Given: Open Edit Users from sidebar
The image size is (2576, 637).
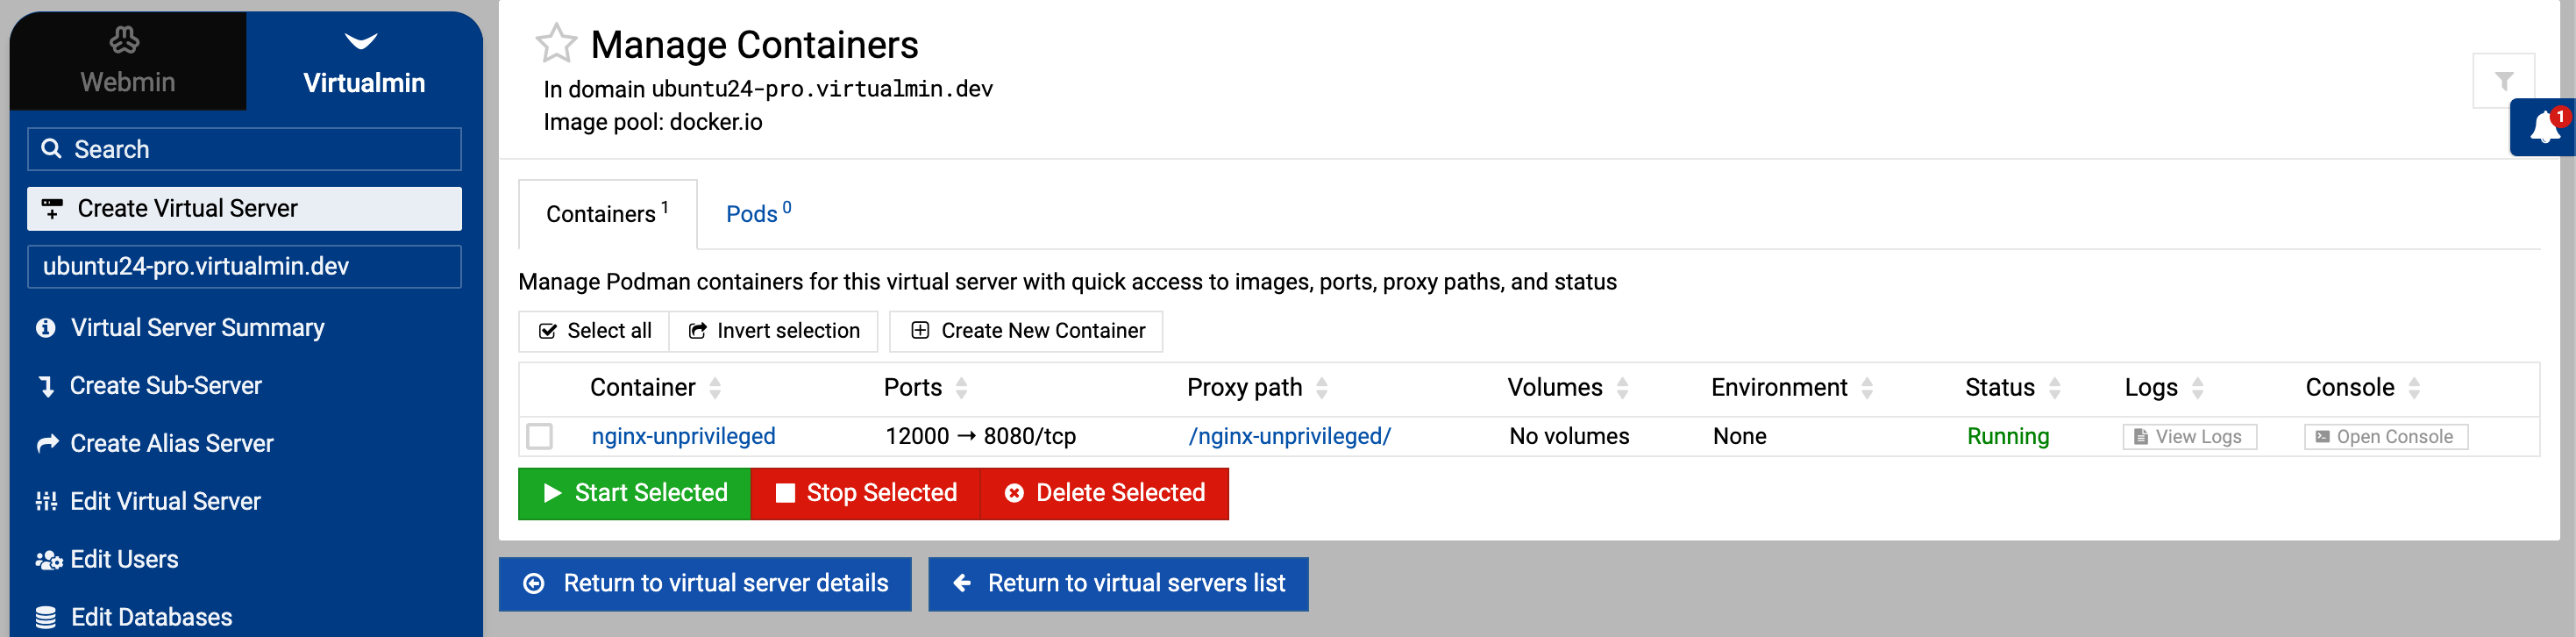Looking at the screenshot, I should tap(124, 559).
